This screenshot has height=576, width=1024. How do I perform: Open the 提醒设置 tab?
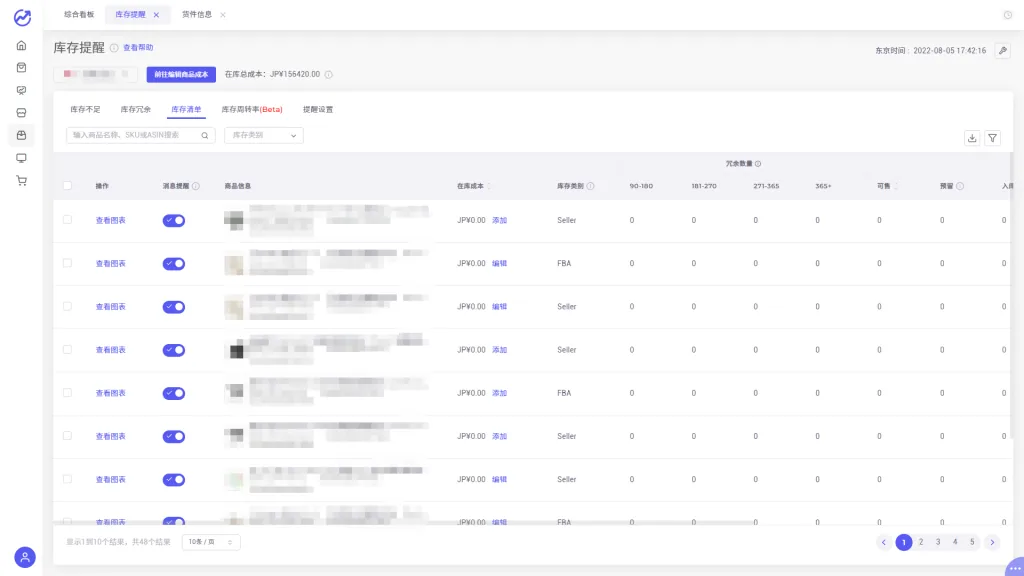318,109
